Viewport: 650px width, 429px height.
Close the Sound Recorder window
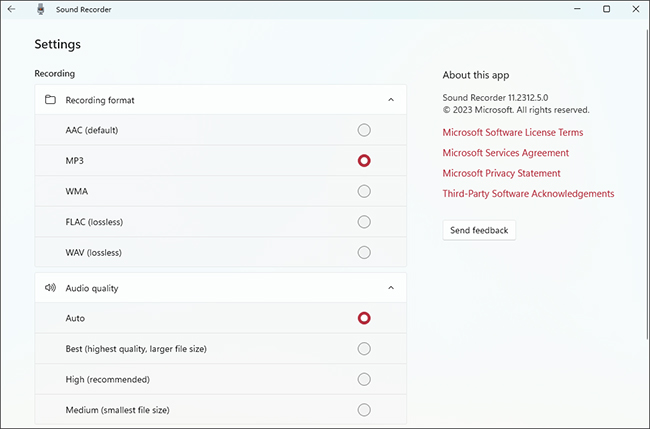[x=636, y=9]
